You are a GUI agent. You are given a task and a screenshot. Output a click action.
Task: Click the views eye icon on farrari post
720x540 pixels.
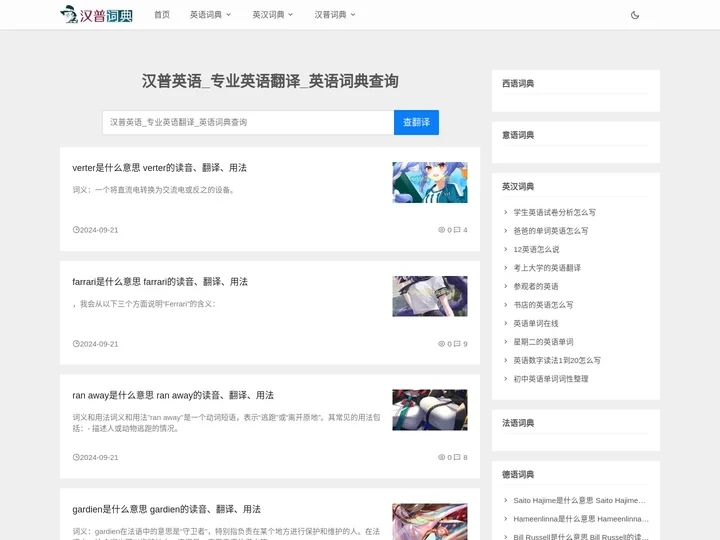[441, 343]
